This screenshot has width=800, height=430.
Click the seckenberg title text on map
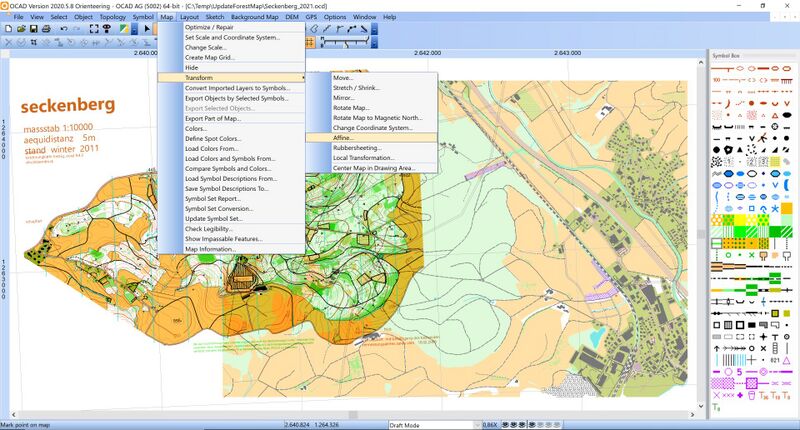pyautogui.click(x=68, y=105)
